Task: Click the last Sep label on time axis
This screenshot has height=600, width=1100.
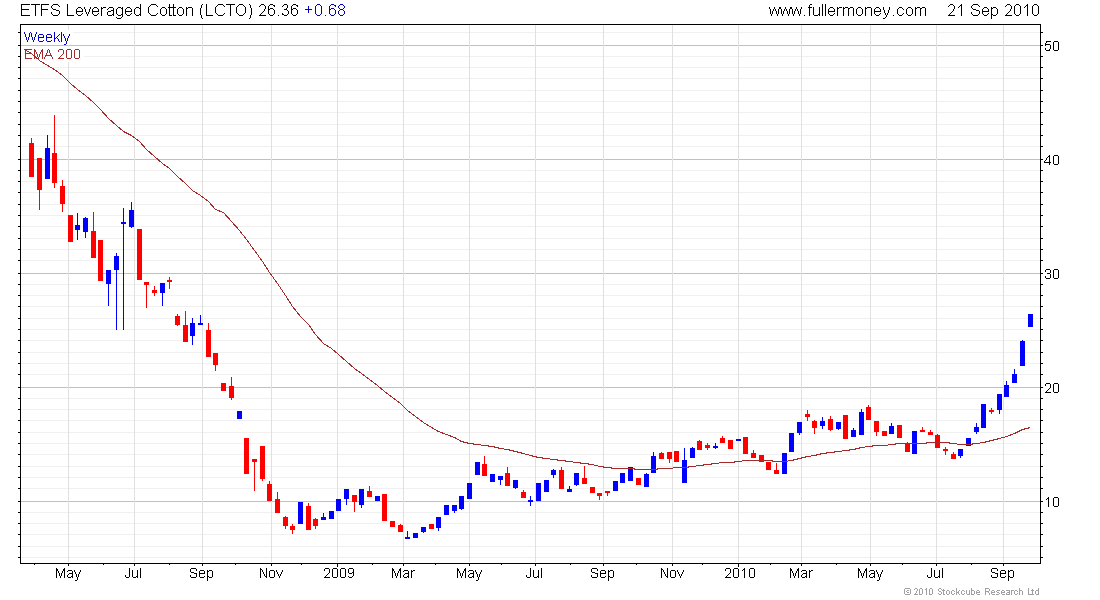Action: tap(1002, 573)
